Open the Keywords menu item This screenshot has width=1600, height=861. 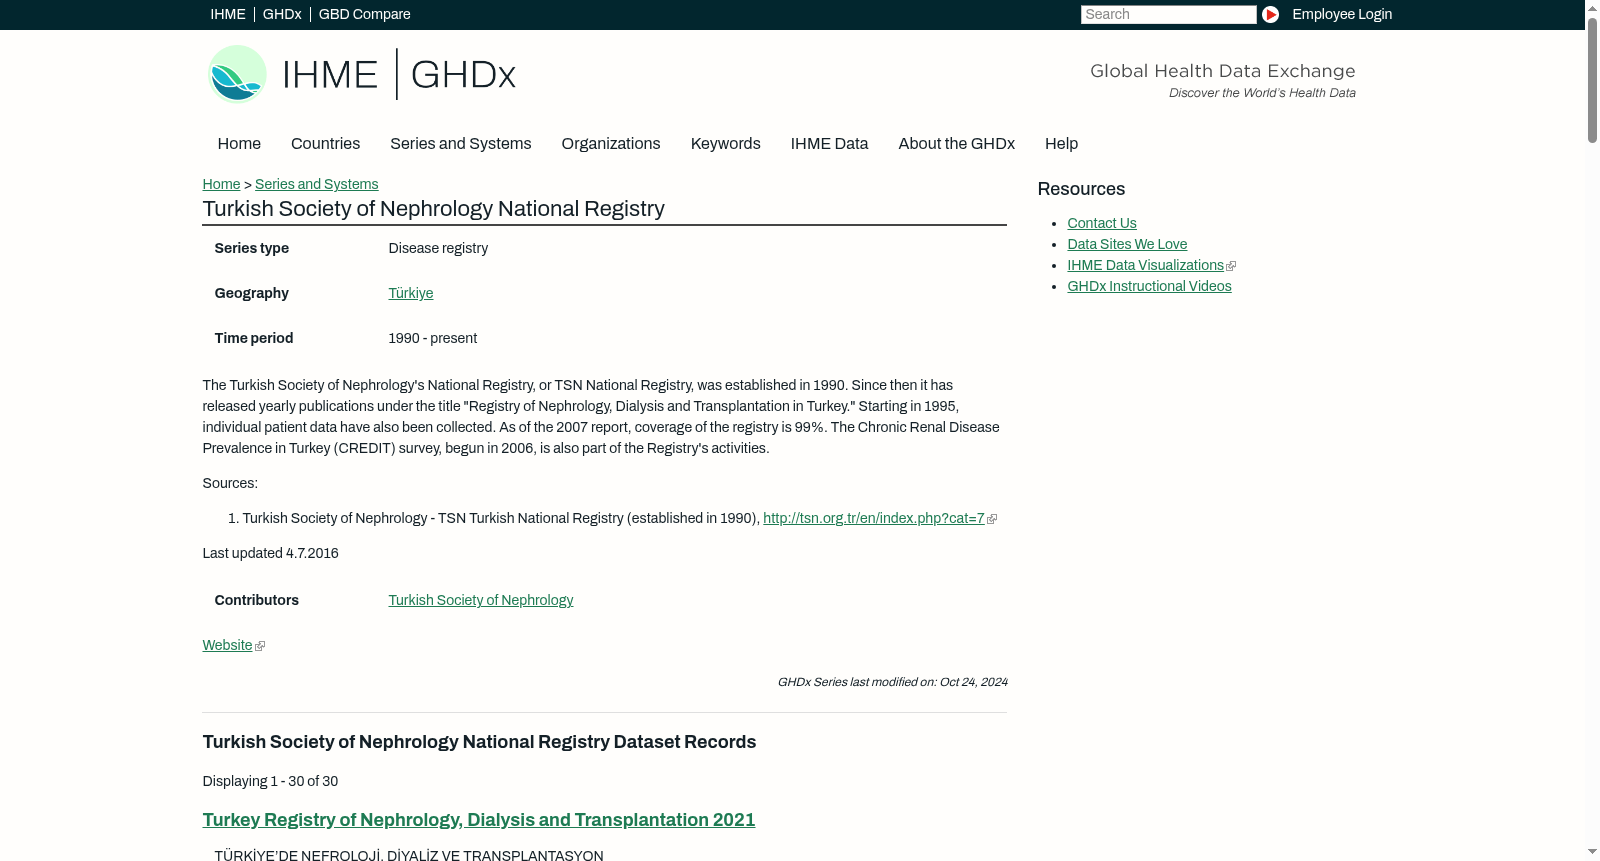[x=726, y=144]
